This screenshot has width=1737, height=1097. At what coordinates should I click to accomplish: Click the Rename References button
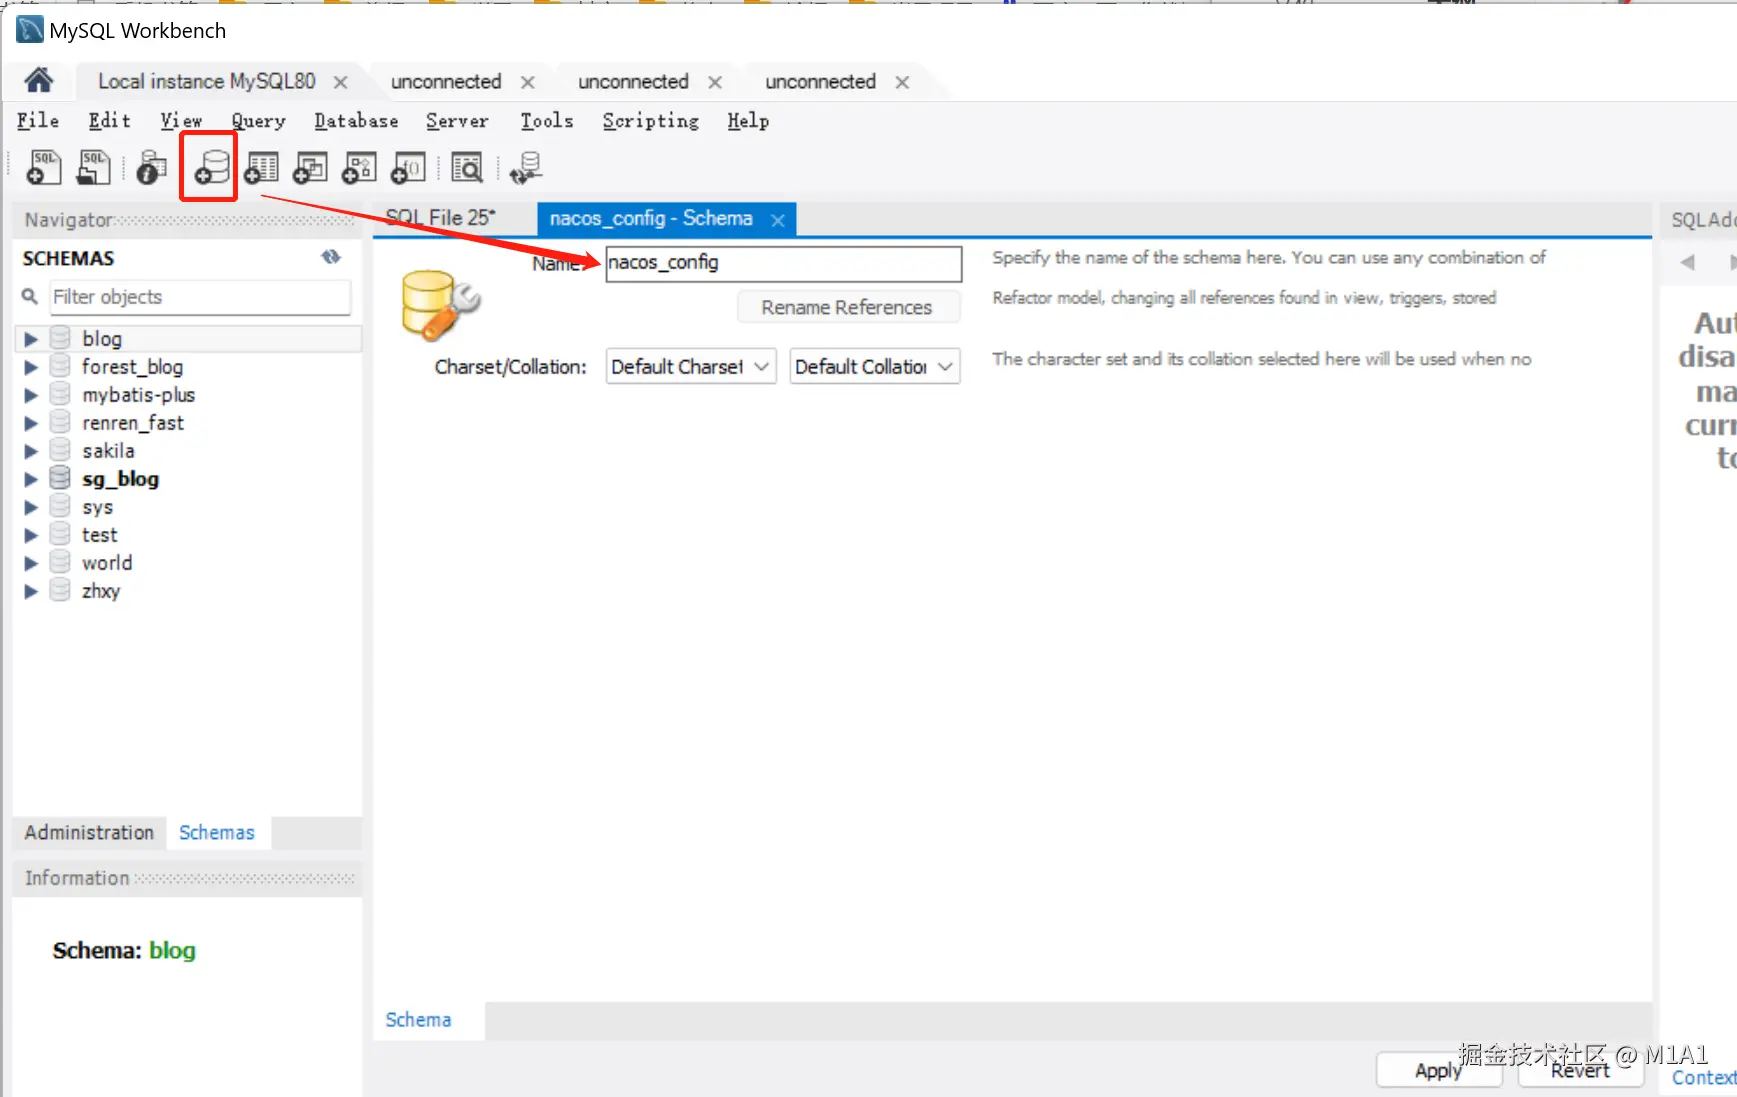tap(847, 307)
